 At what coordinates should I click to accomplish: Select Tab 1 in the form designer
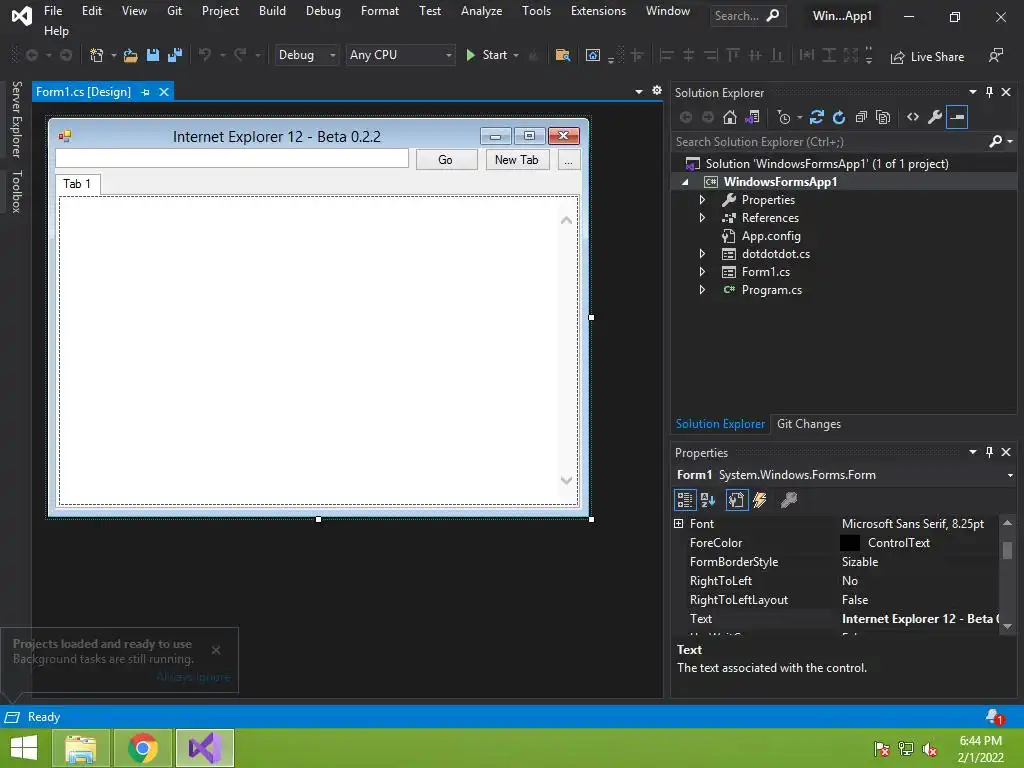click(x=77, y=184)
